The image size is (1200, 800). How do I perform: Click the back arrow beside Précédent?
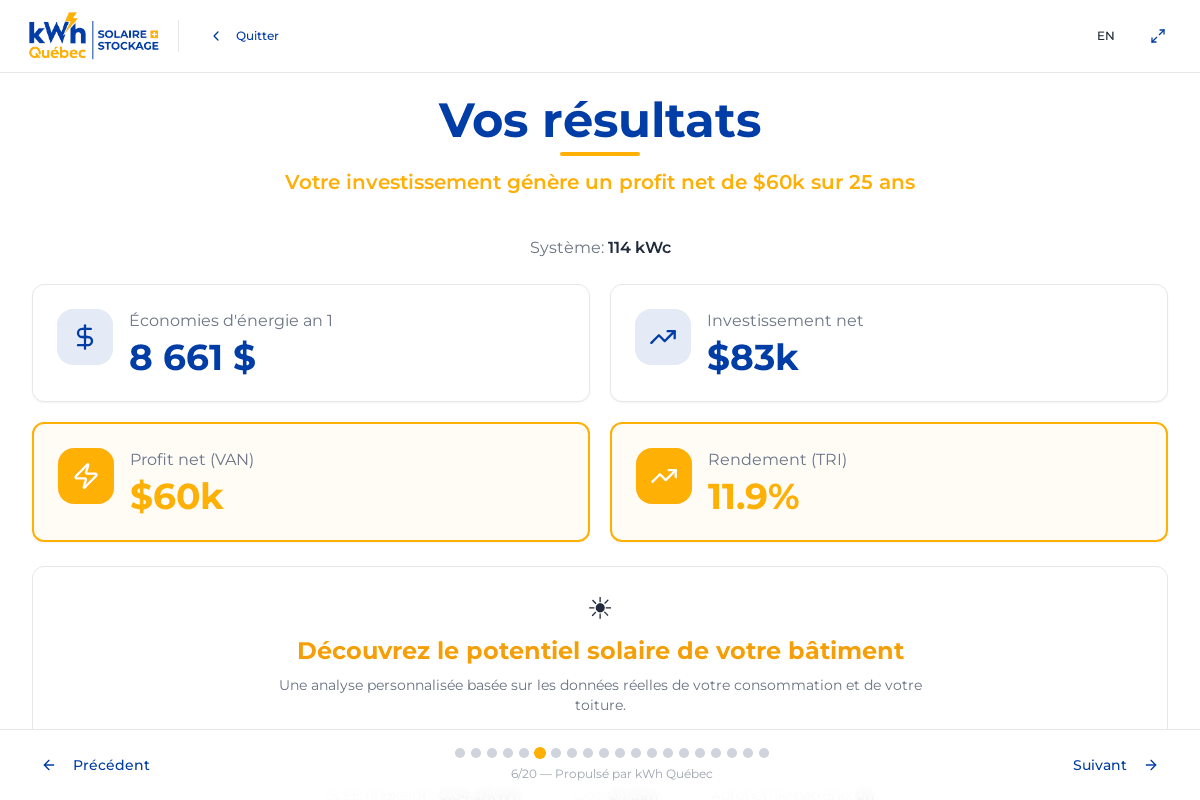coord(48,765)
